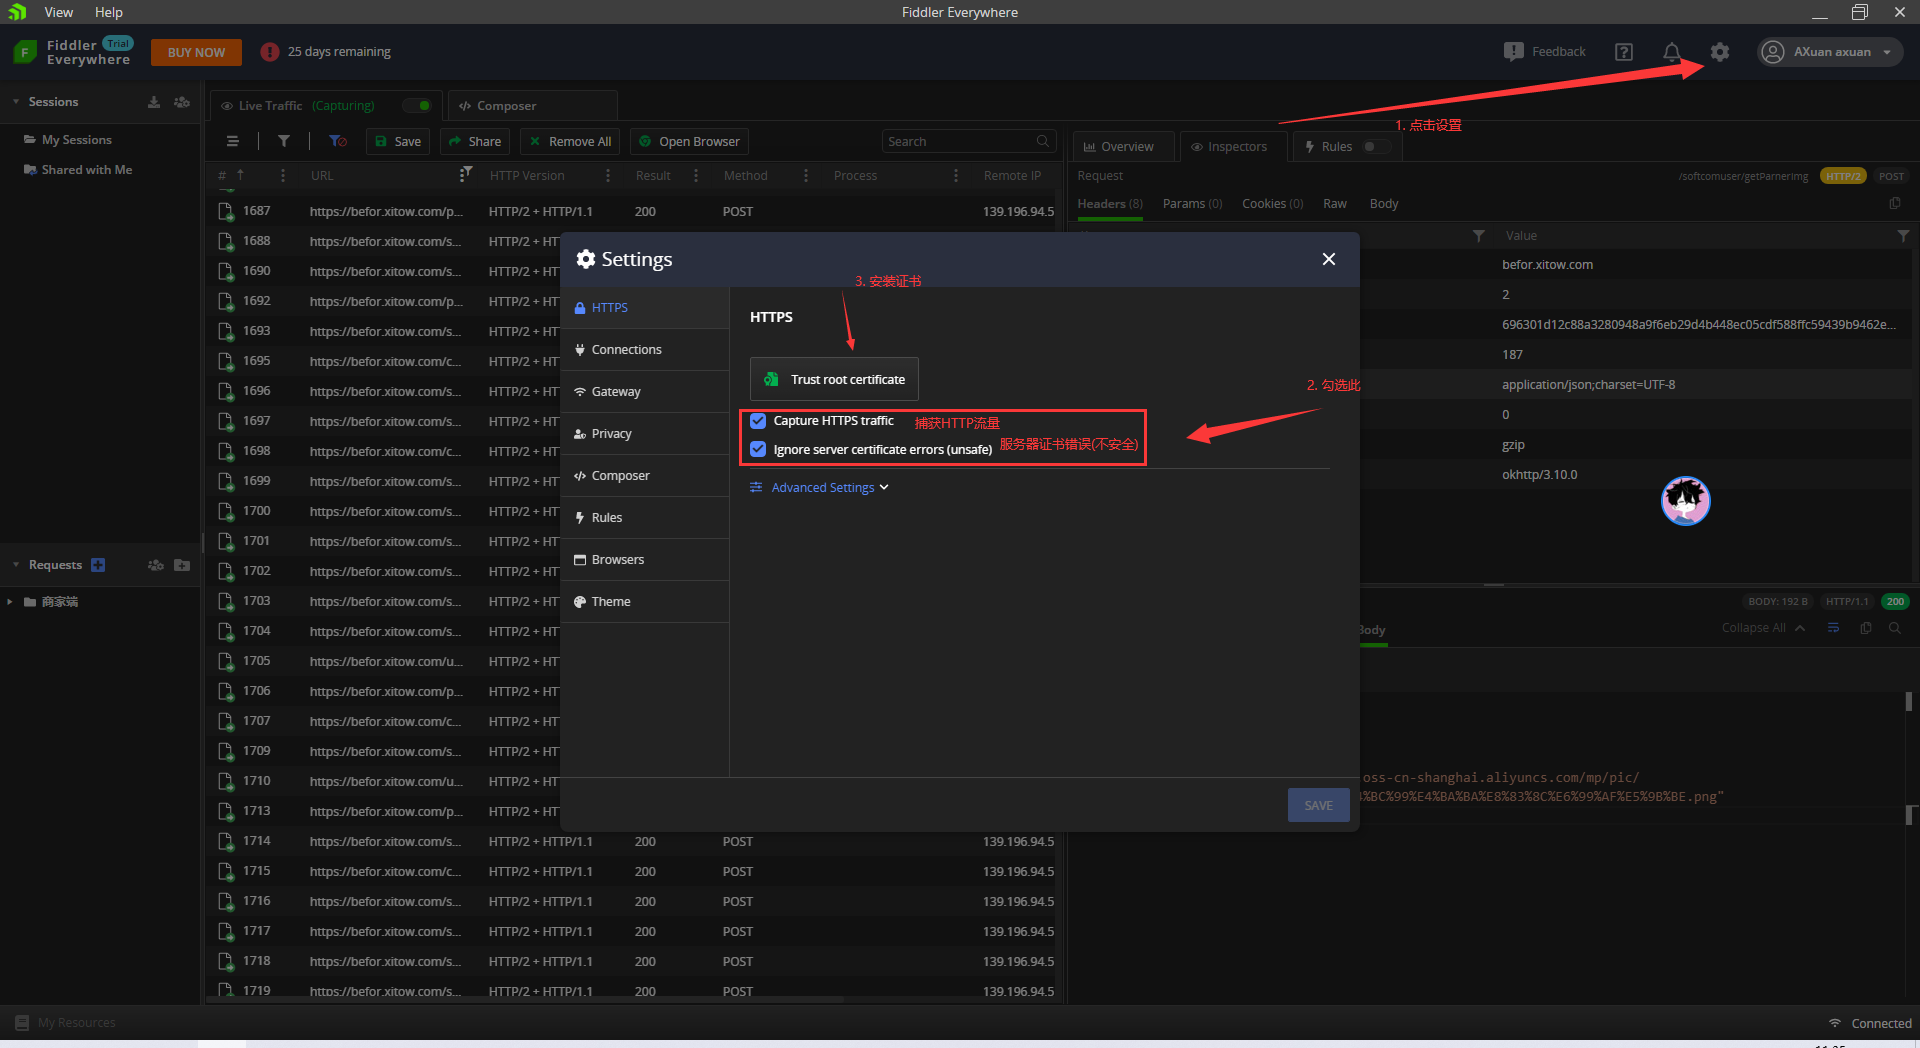Collapse the Sessions section
This screenshot has width=1920, height=1048.
[16, 102]
